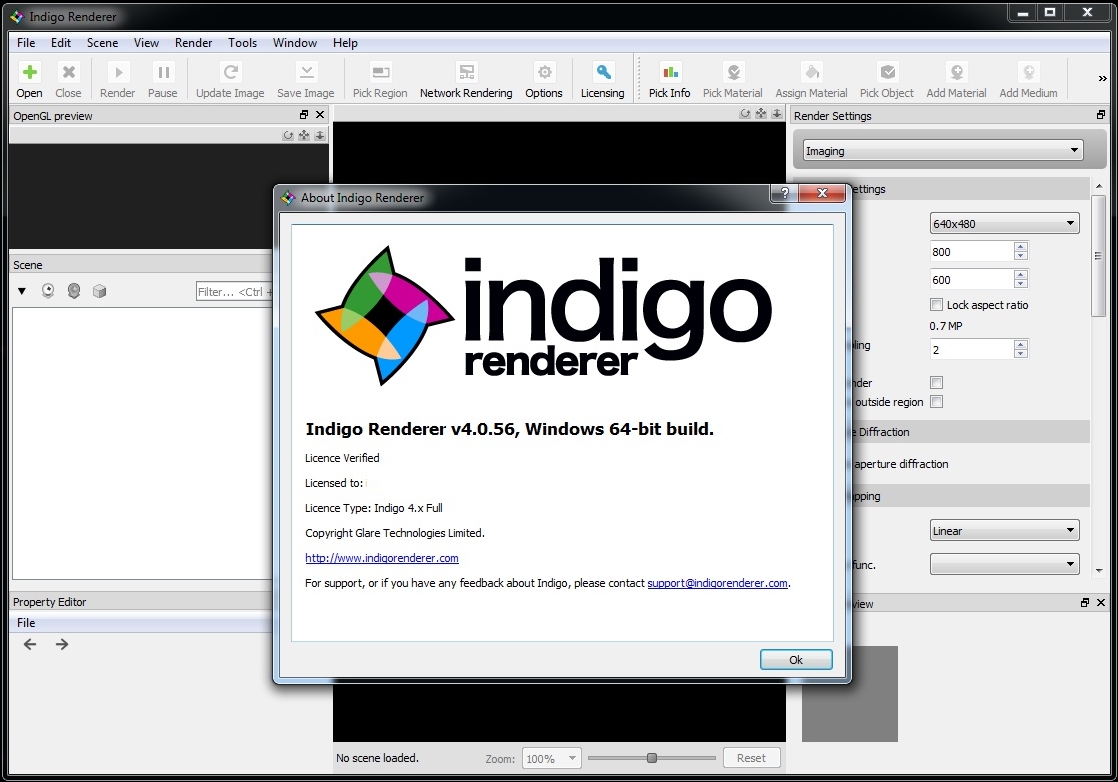The image size is (1118, 782).
Task: Open the Property Editor File menu
Action: coord(26,622)
